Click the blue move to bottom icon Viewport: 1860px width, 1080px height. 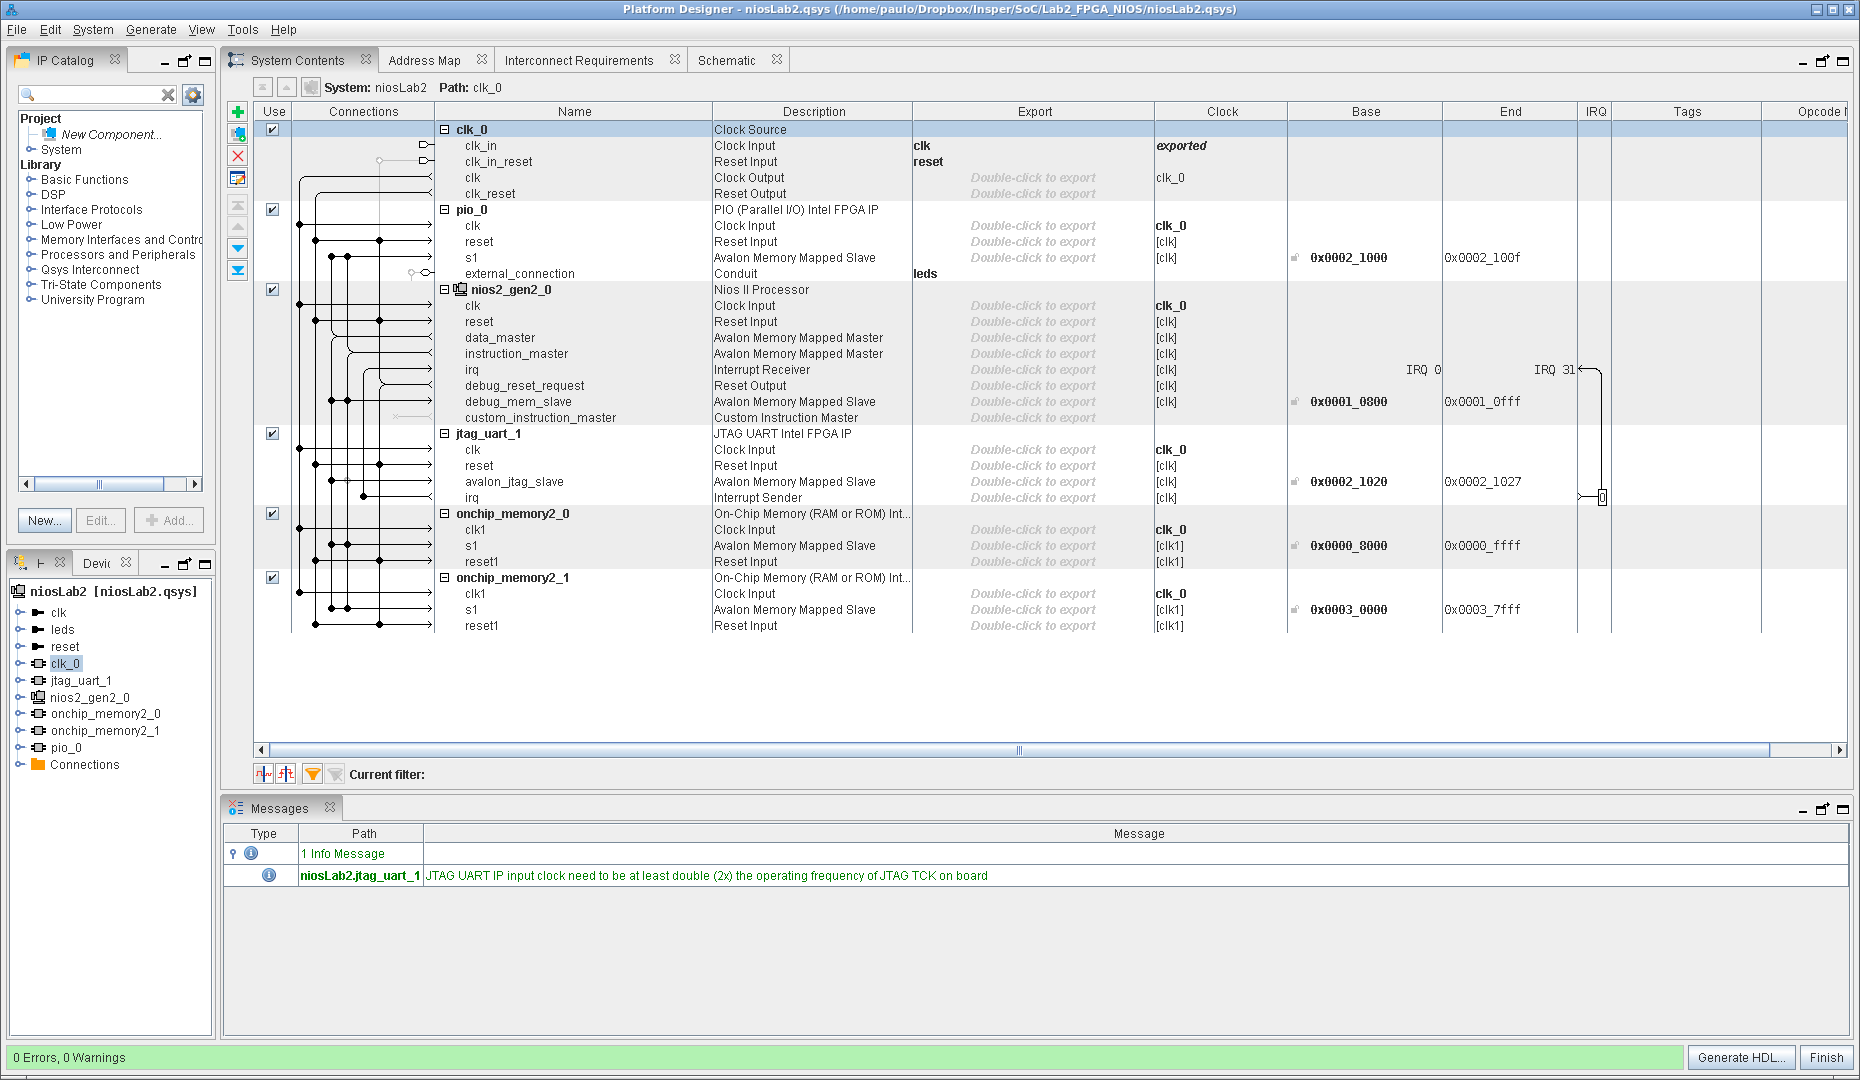pos(238,270)
